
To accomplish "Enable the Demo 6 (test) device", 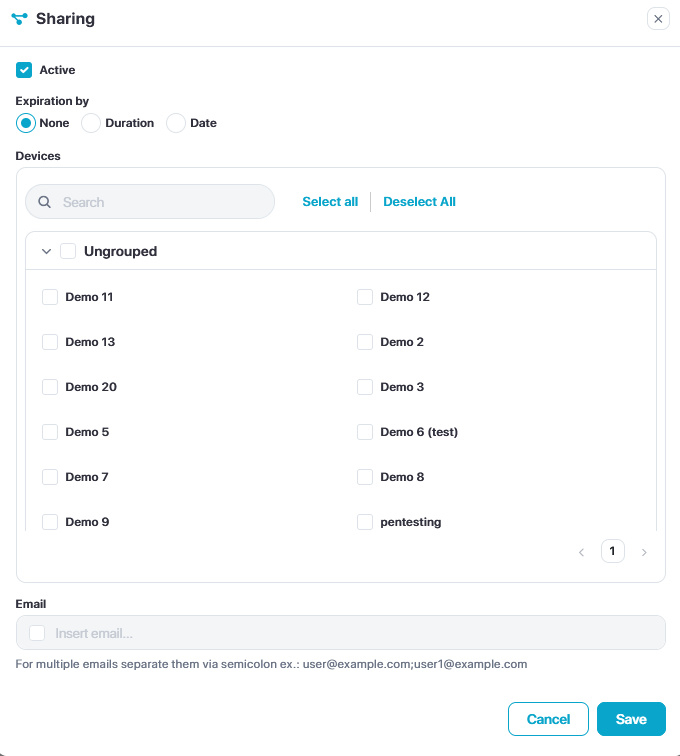I will coord(365,432).
